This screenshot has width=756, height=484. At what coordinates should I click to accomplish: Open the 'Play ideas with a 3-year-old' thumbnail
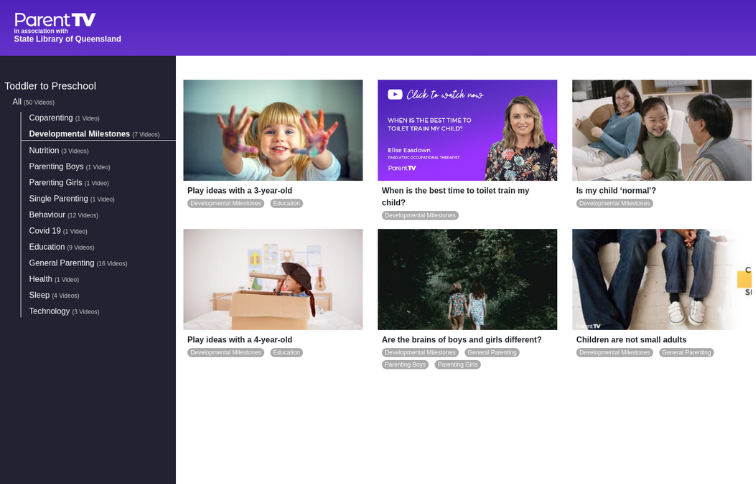[273, 130]
